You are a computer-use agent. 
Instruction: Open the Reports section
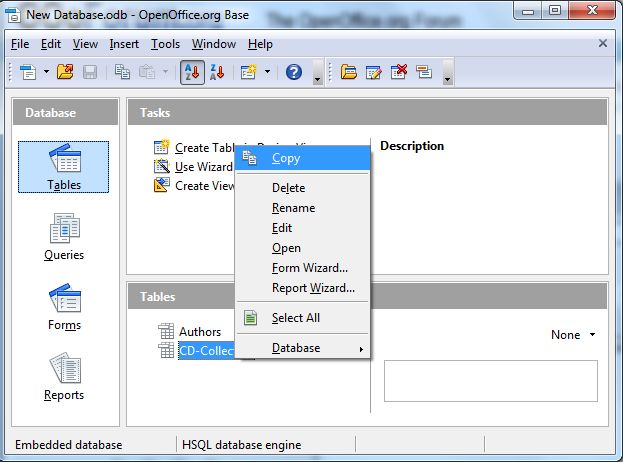coord(64,377)
